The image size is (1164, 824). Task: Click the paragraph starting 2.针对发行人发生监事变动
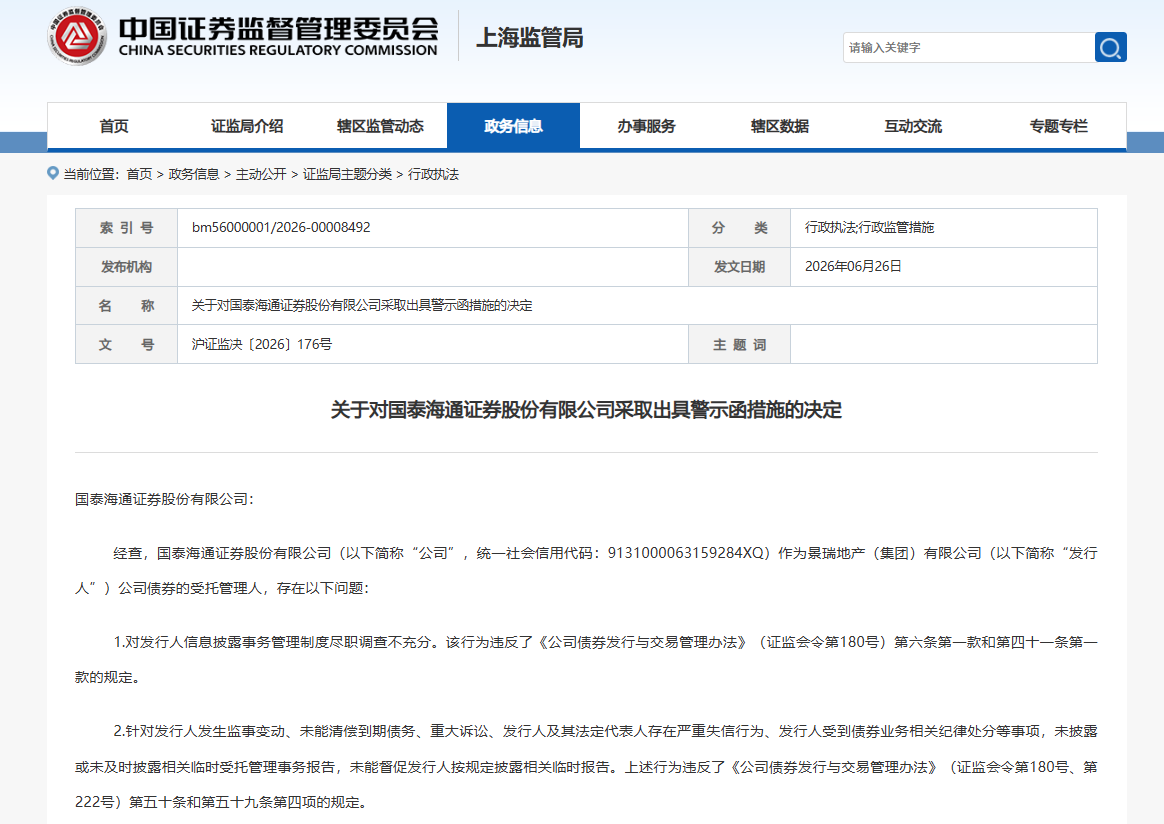pos(586,767)
